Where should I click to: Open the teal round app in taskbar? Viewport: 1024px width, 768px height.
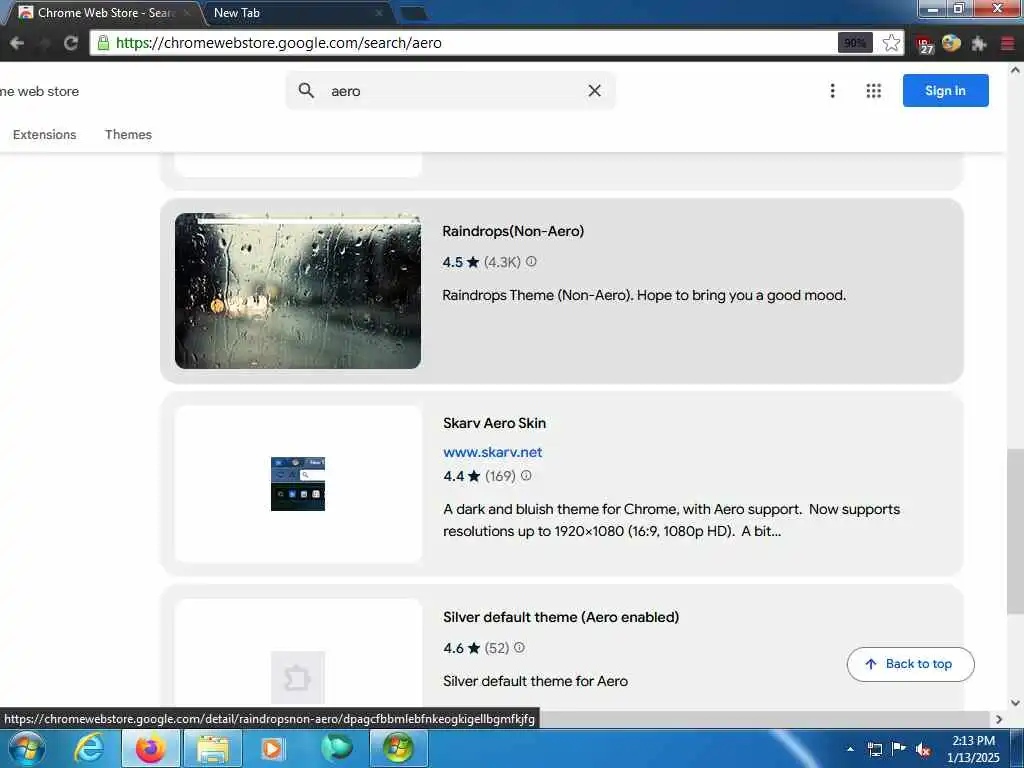(x=336, y=748)
